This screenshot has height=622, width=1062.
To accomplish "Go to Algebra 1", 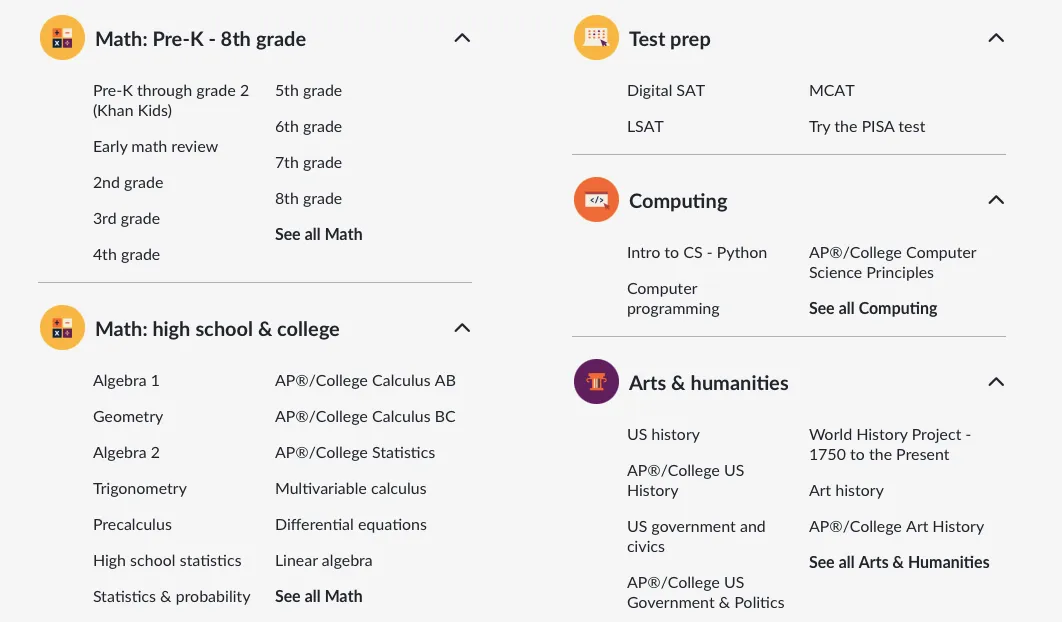I will pos(126,381).
